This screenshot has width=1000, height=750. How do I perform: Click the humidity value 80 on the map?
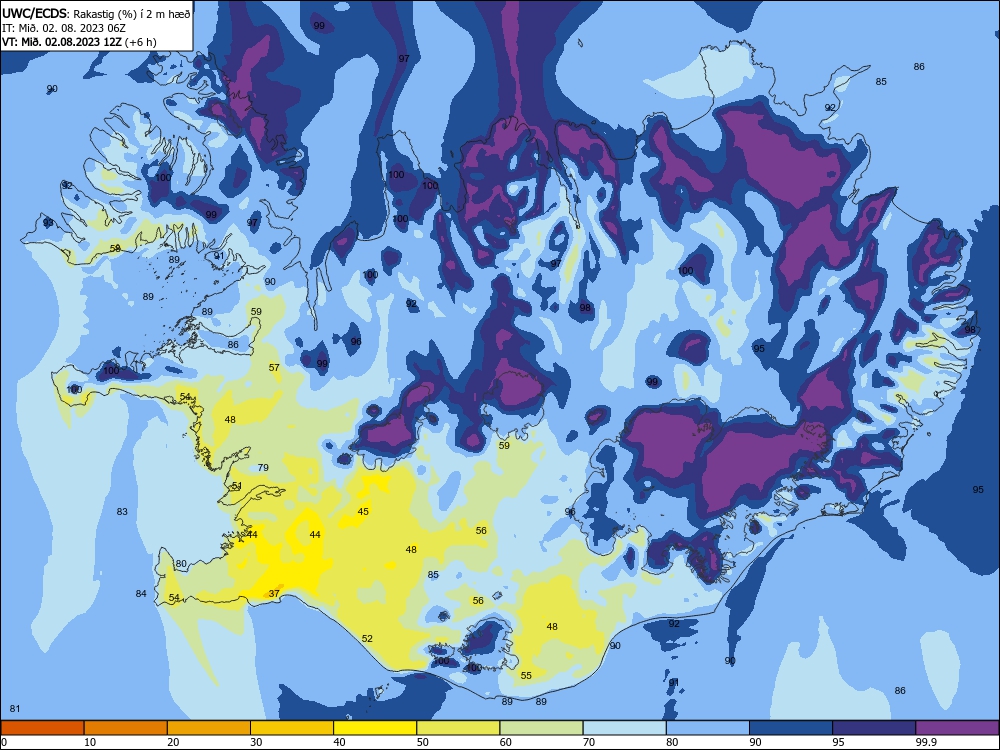[x=181, y=564]
